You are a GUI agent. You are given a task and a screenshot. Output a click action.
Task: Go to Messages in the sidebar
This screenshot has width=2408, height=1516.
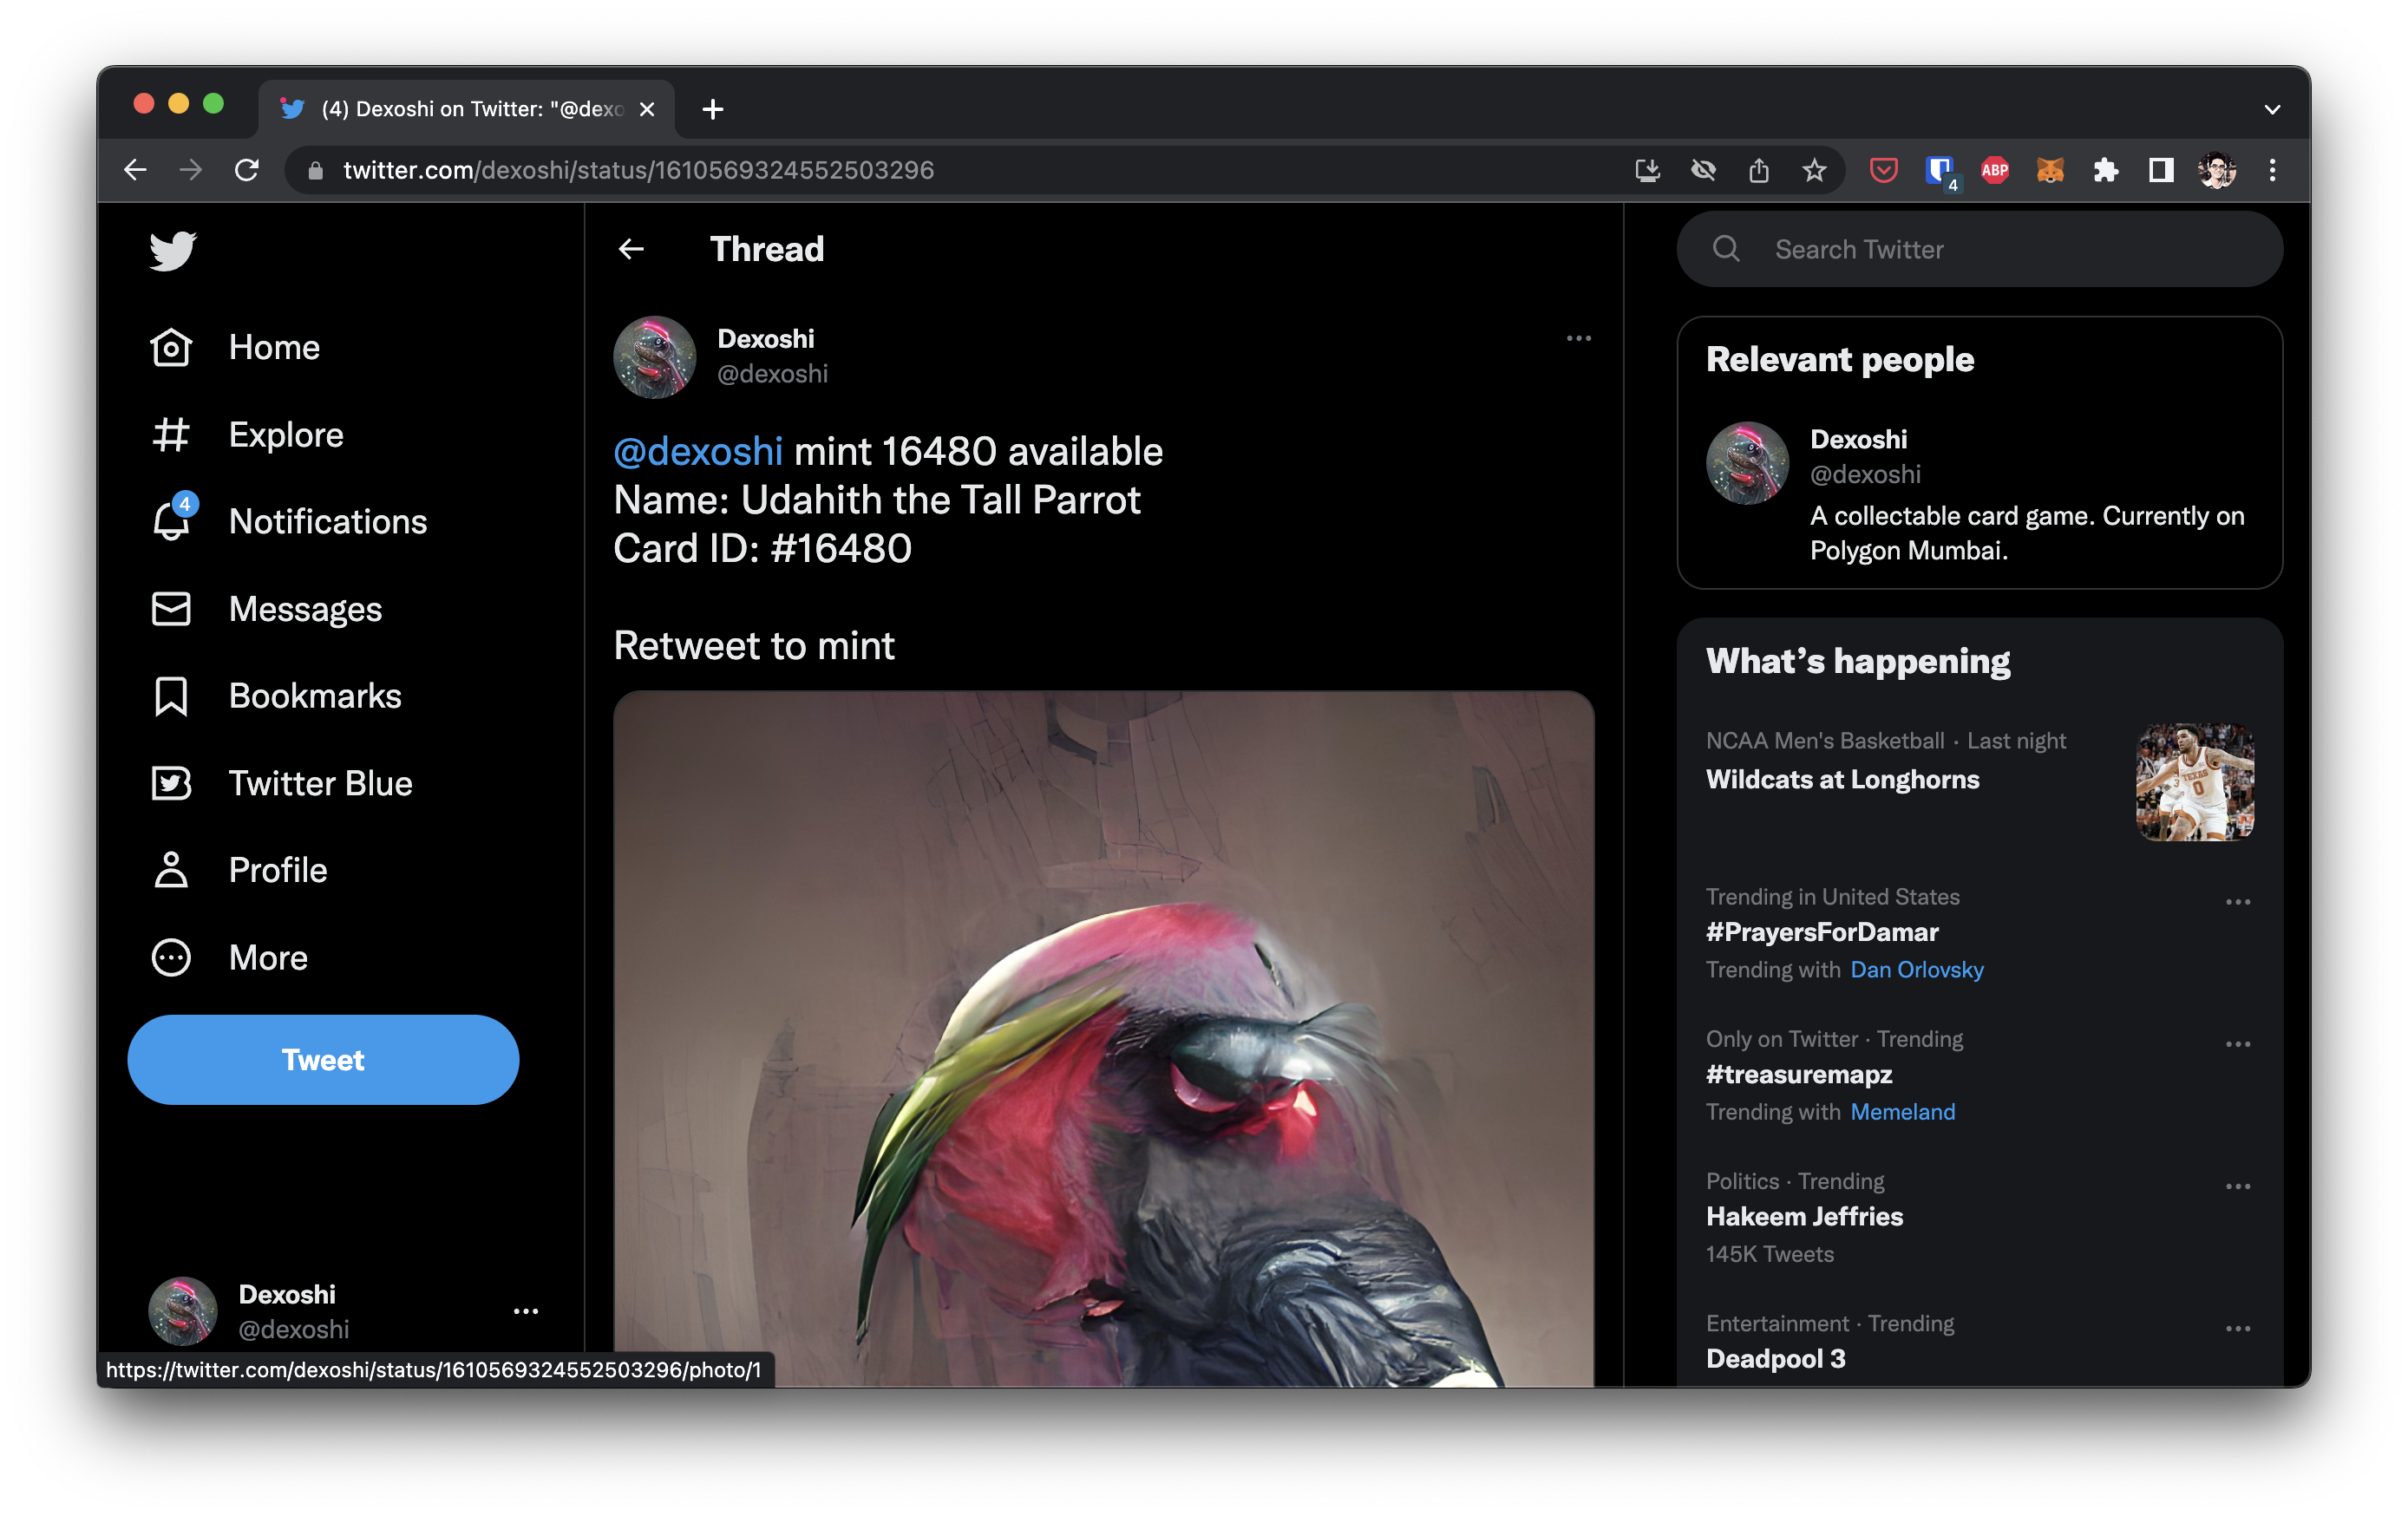305,609
